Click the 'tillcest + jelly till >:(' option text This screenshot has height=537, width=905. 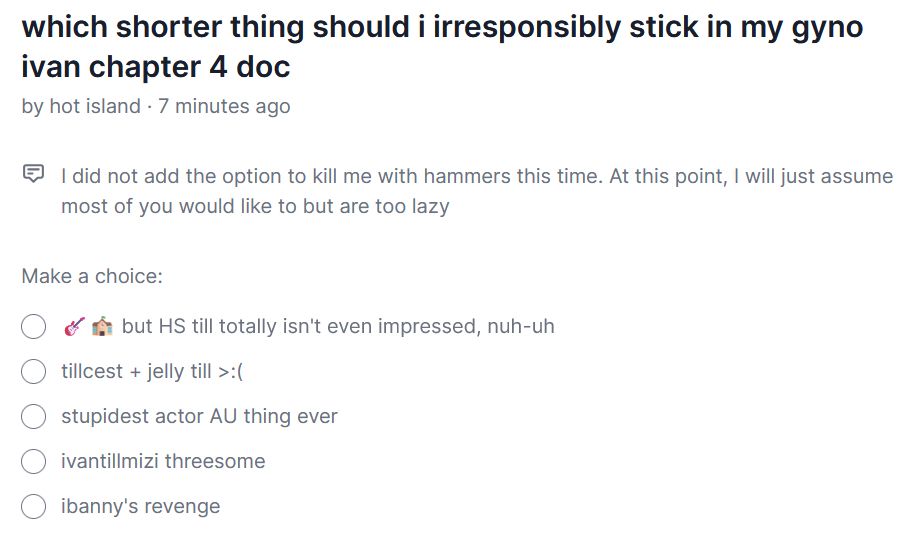click(152, 372)
